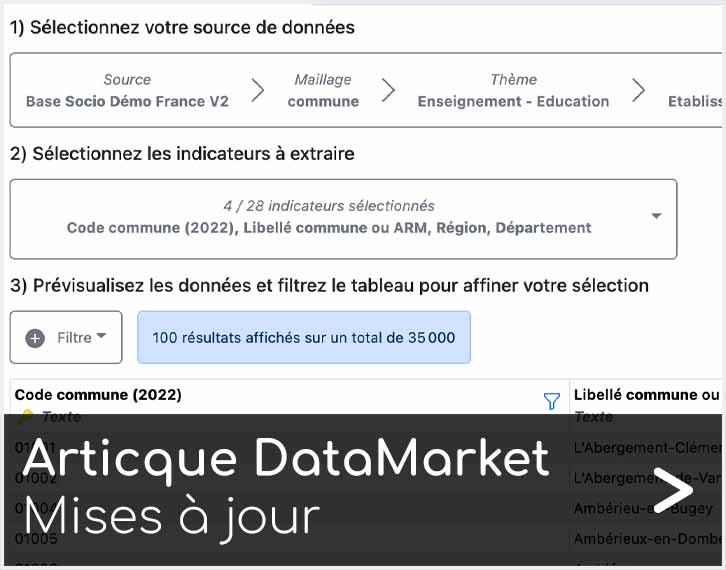
Task: Select the Thème Enseignement - Education step
Action: pos(513,91)
